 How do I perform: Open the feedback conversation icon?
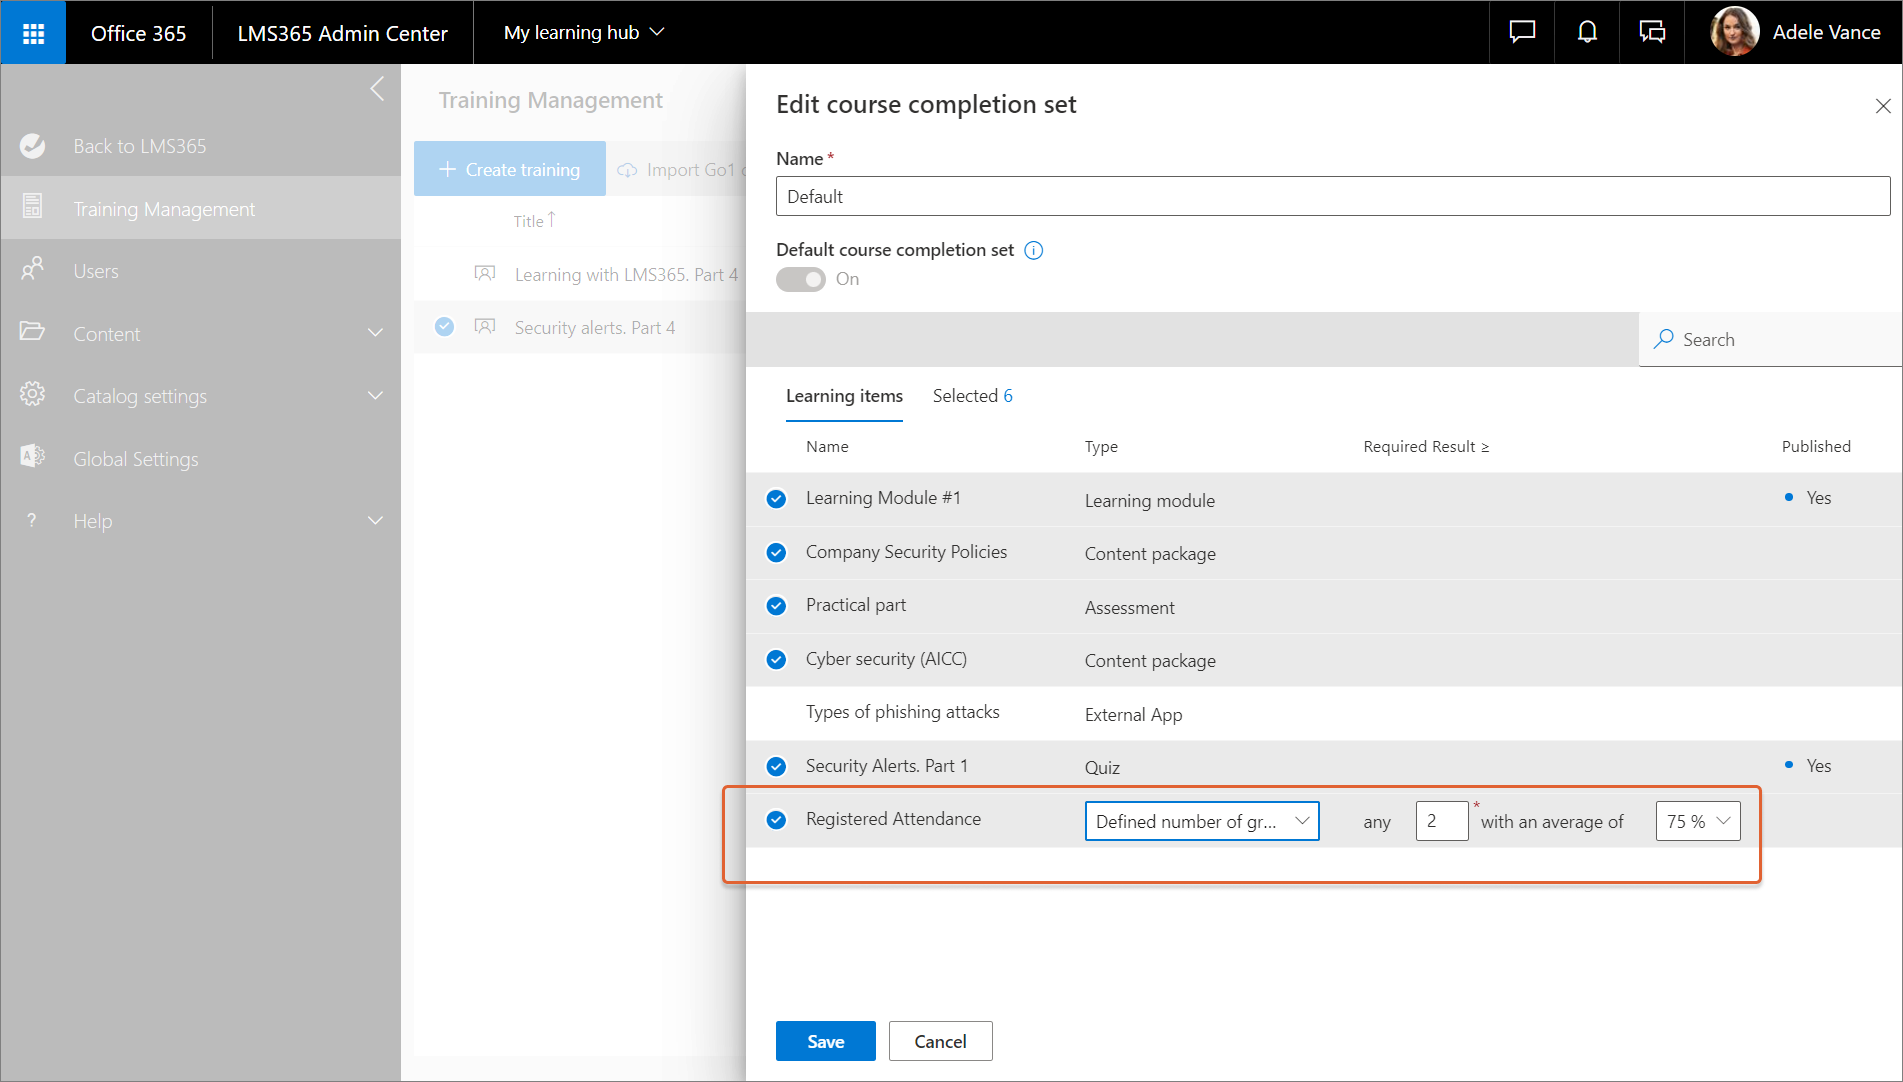click(x=1652, y=33)
